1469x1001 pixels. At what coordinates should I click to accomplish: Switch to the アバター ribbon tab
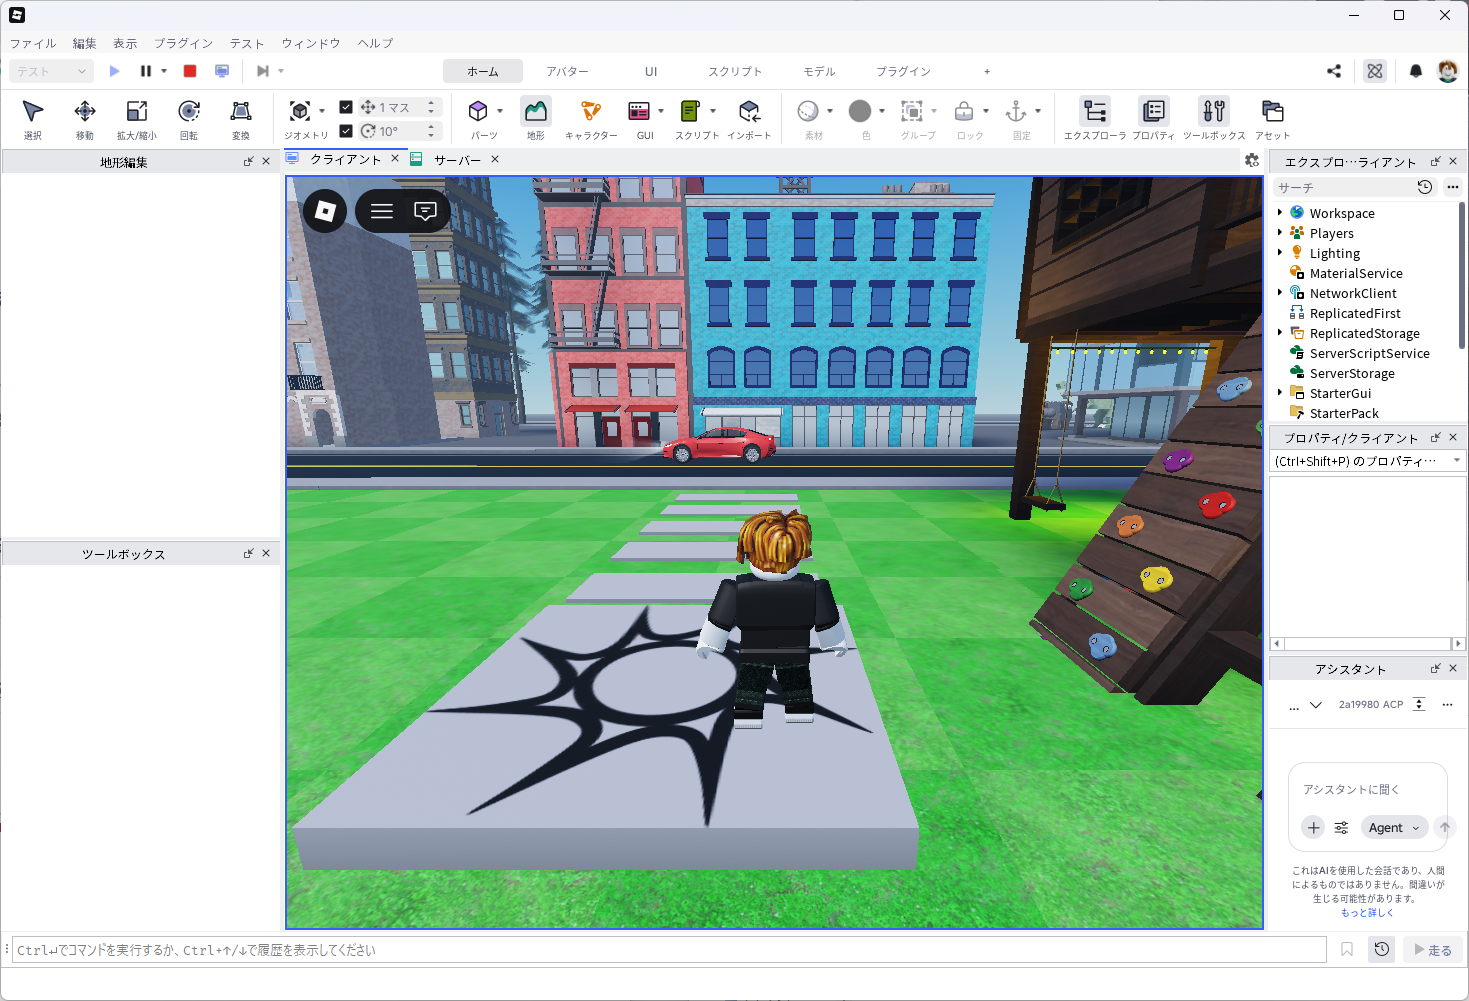coord(567,71)
